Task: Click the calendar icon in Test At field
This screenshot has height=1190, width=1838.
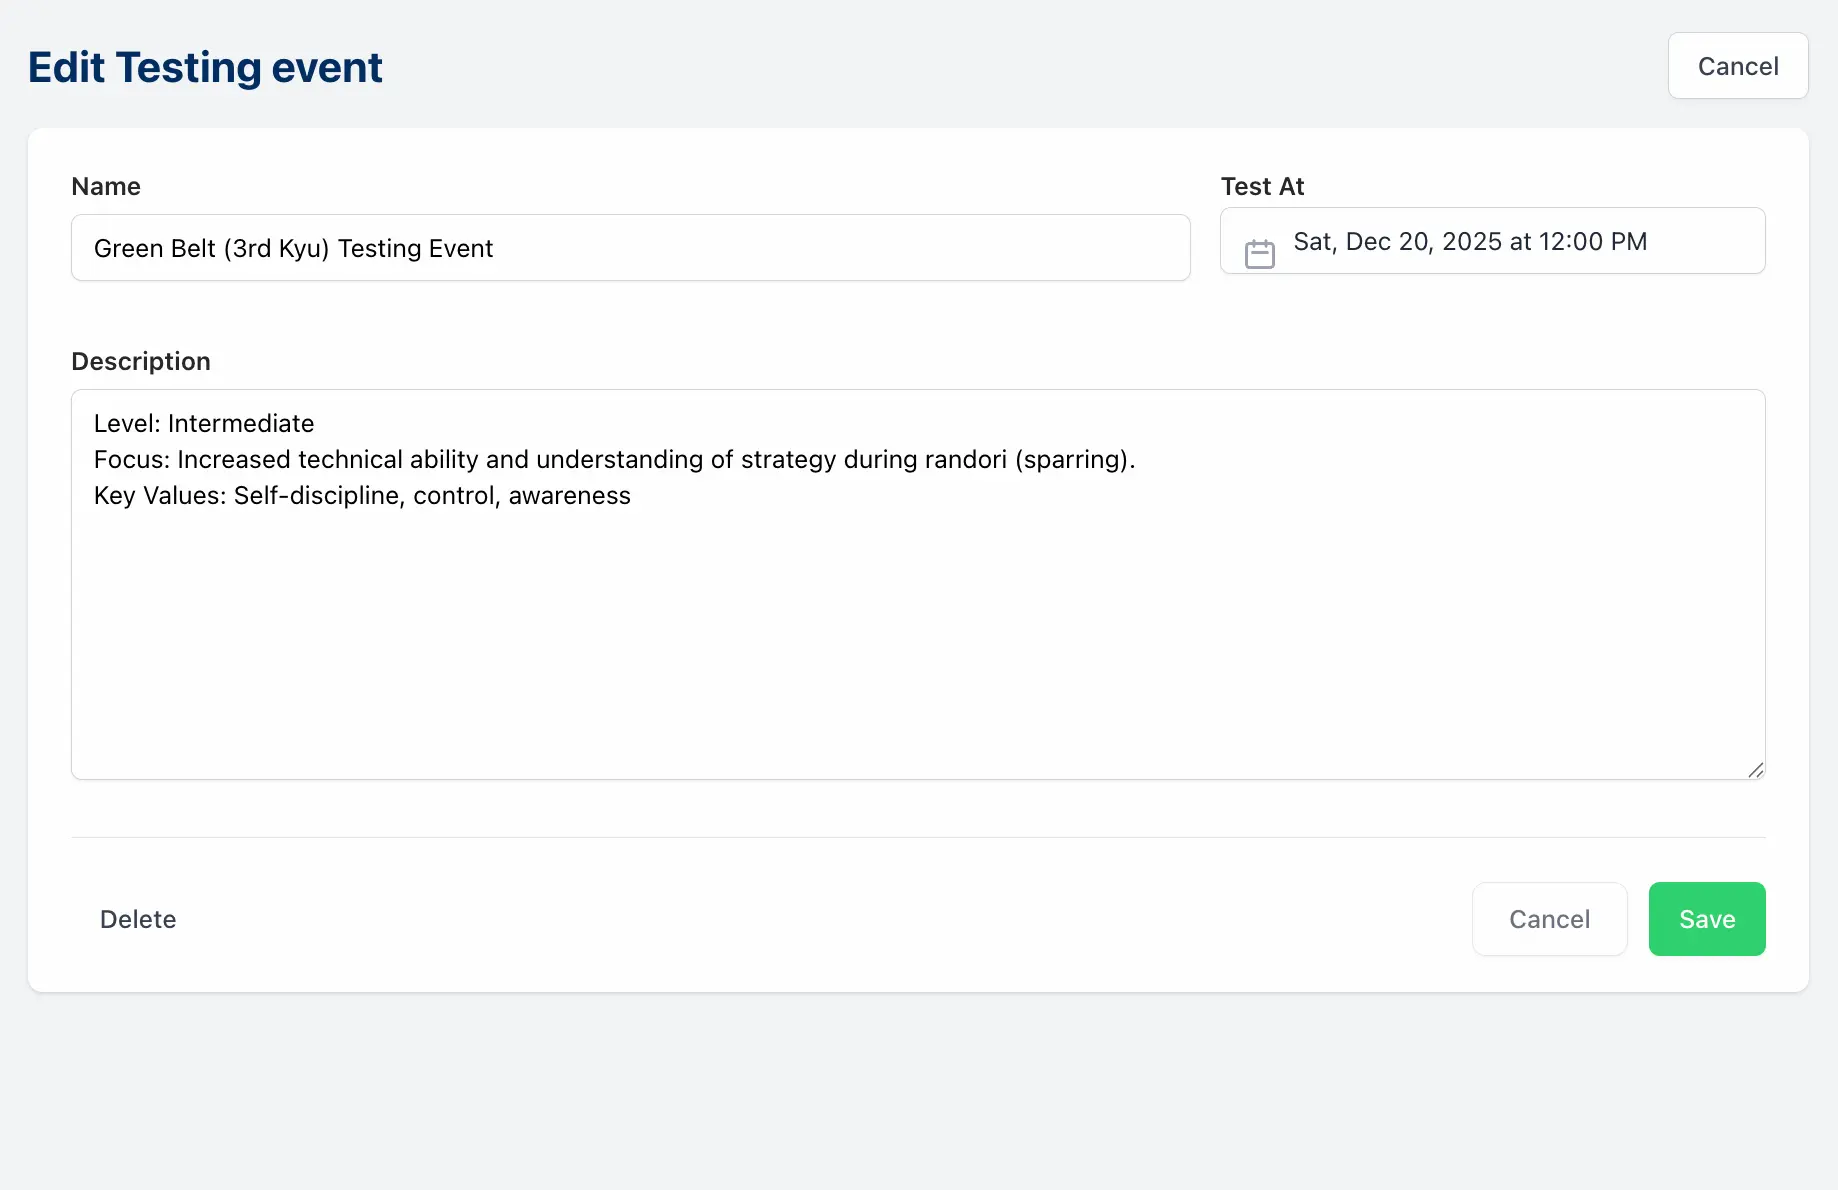Action: point(1259,254)
